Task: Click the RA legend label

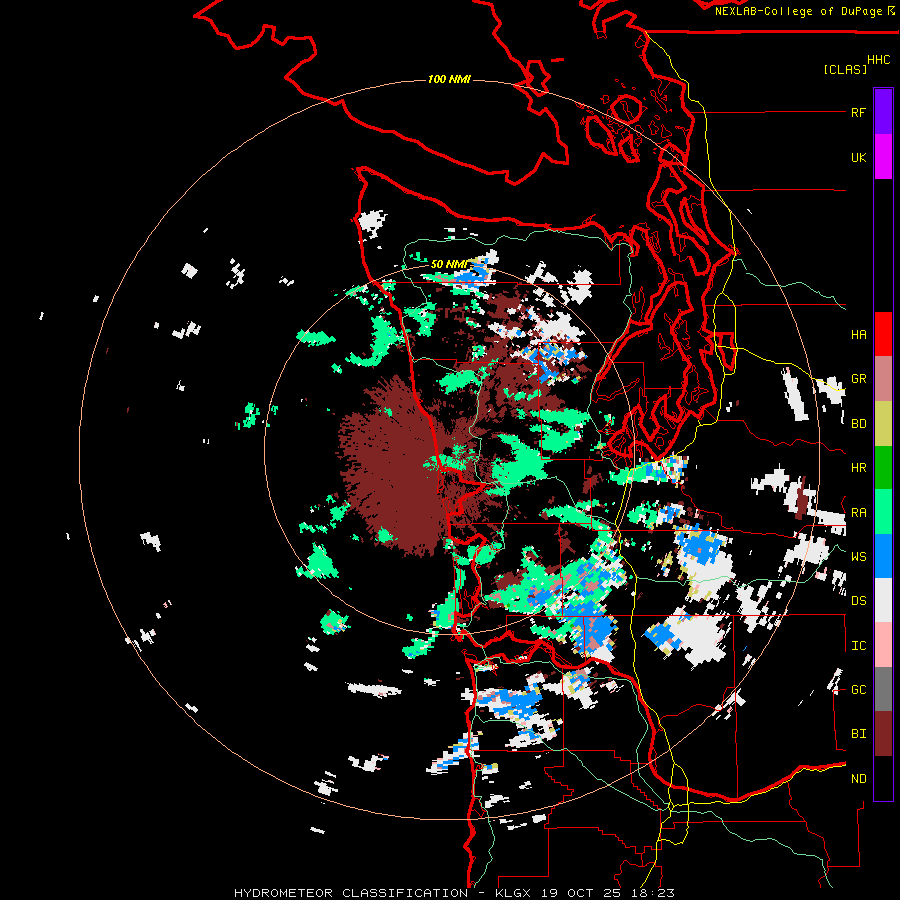Action: click(858, 513)
